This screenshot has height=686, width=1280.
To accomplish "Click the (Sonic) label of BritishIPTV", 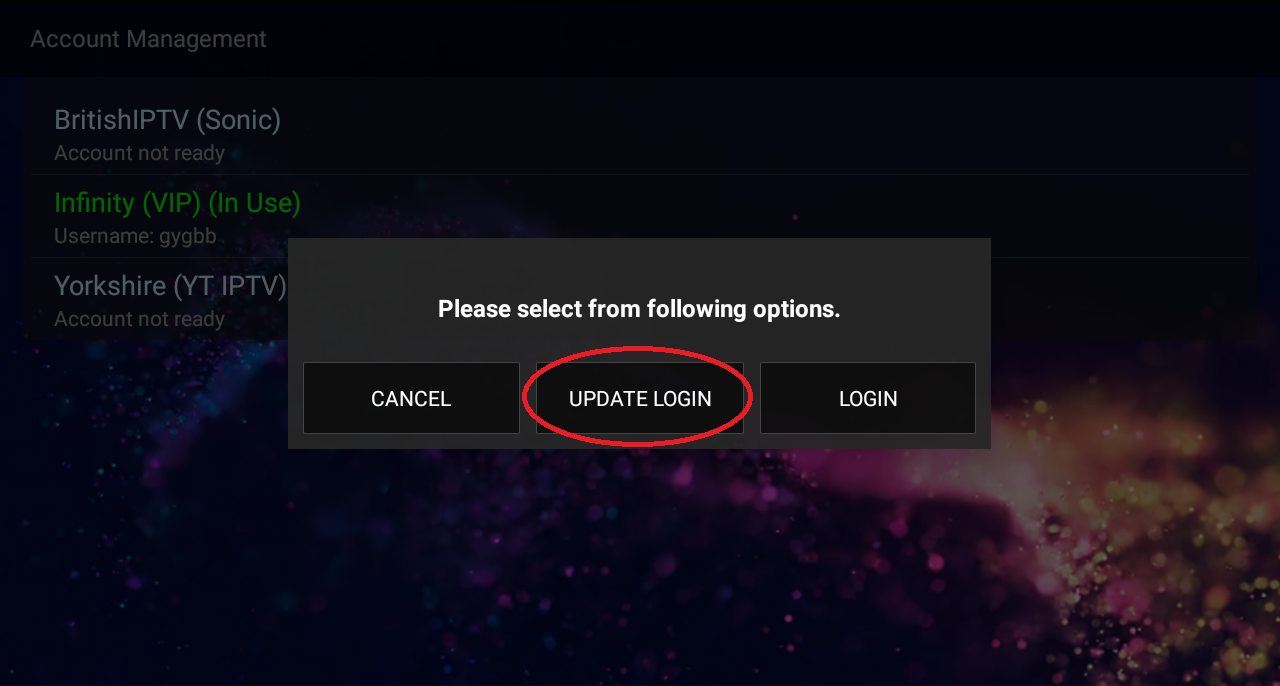I will coord(238,120).
